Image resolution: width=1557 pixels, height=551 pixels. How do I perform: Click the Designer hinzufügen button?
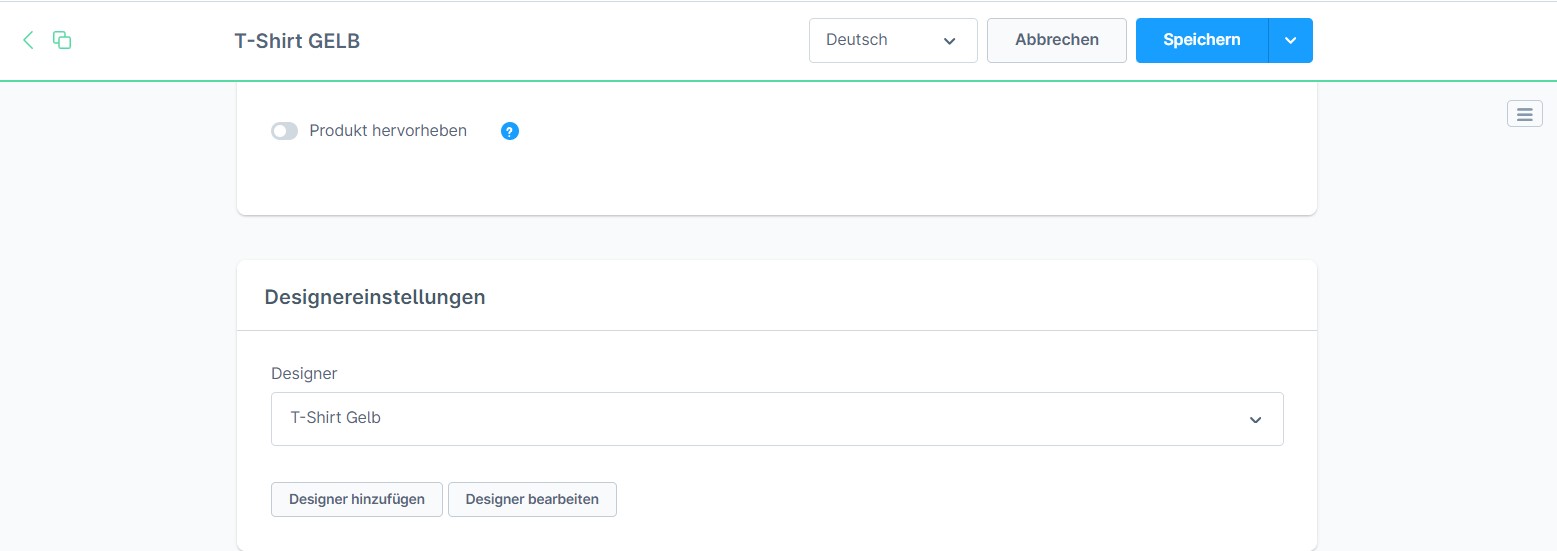(x=357, y=499)
